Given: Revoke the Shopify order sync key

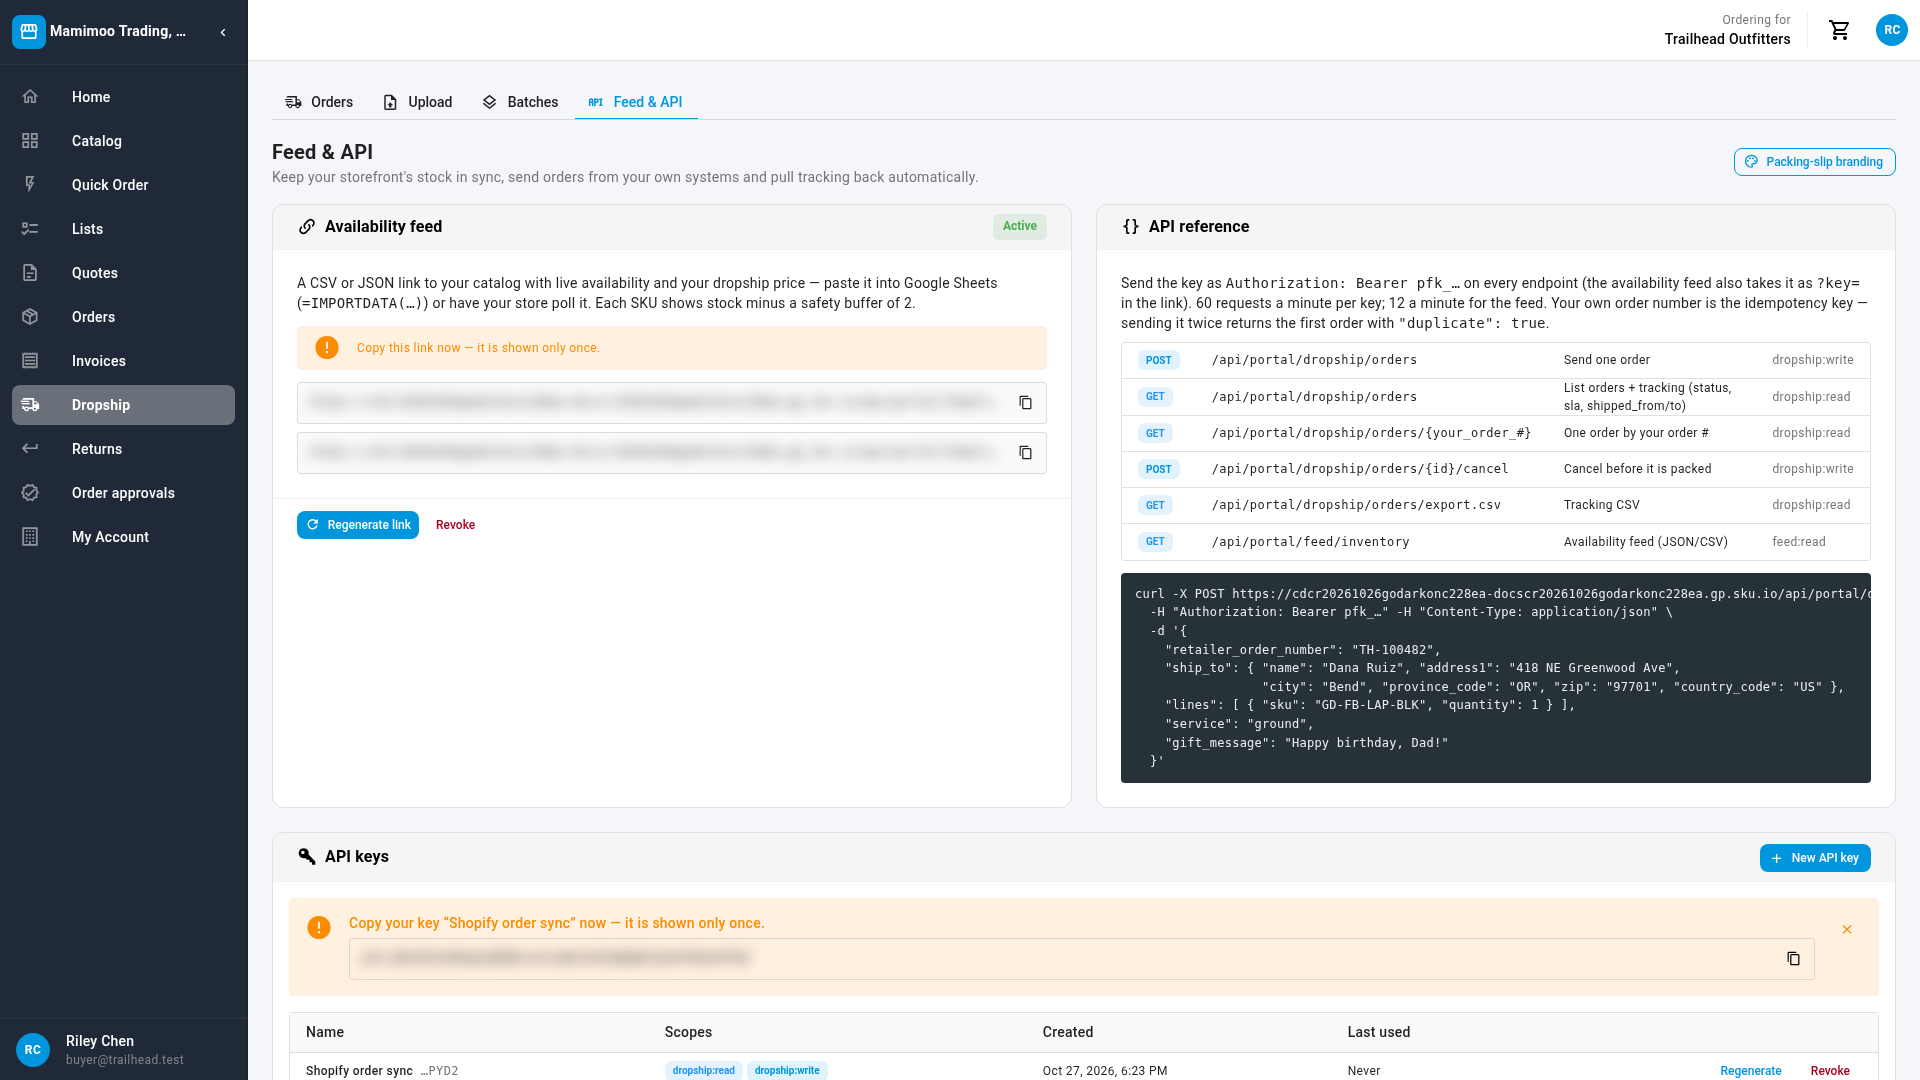Looking at the screenshot, I should click(x=1830, y=1071).
